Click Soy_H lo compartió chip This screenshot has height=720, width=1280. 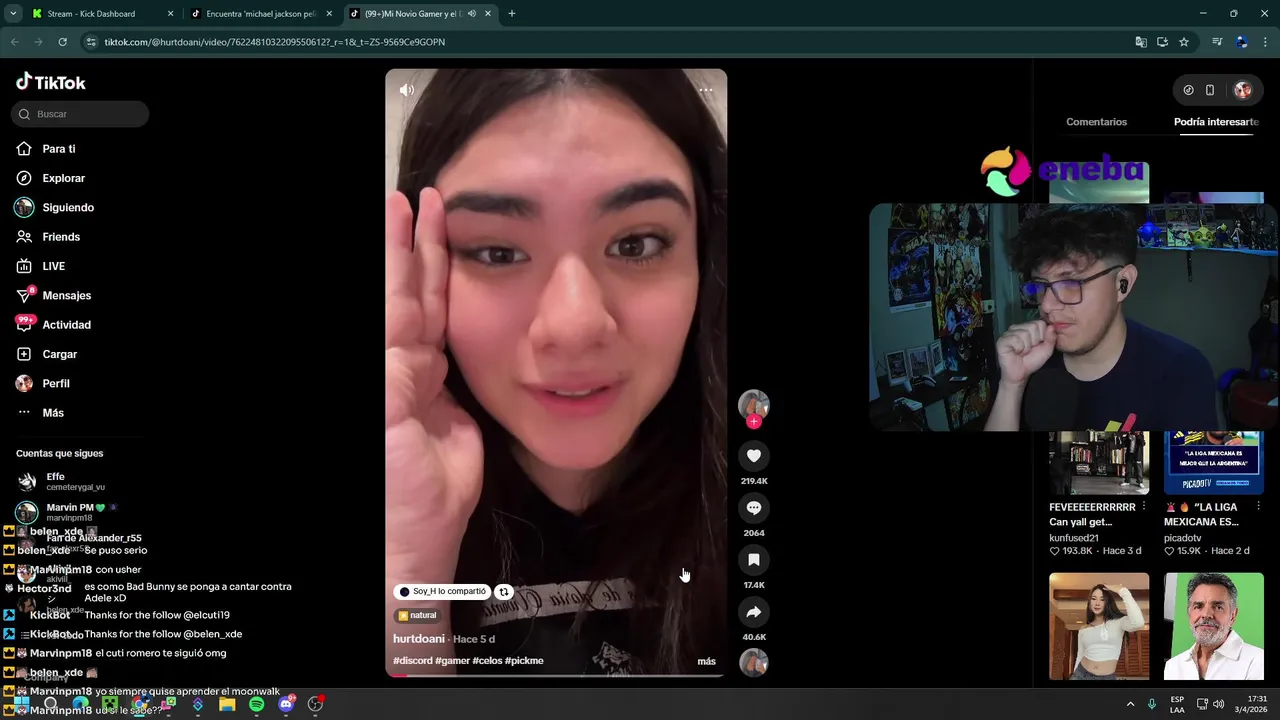pyautogui.click(x=442, y=592)
